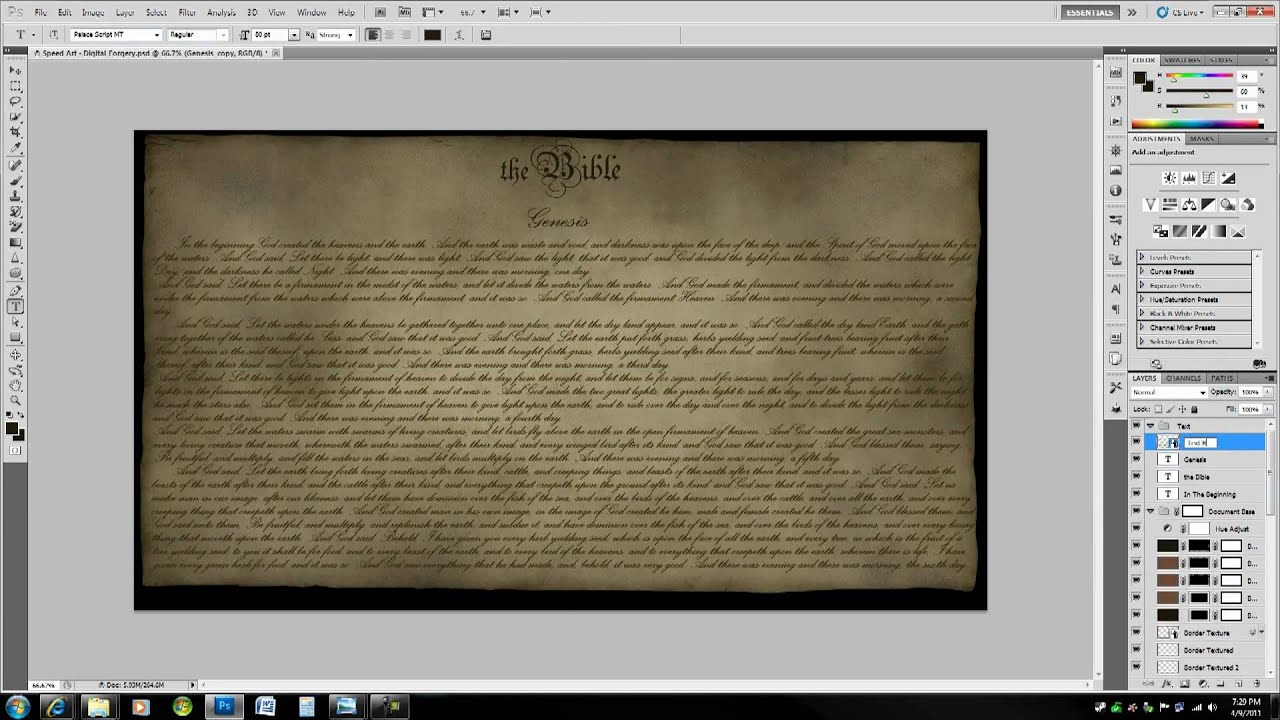Click the text color swatch in options bar
The image size is (1280, 720).
coord(432,35)
